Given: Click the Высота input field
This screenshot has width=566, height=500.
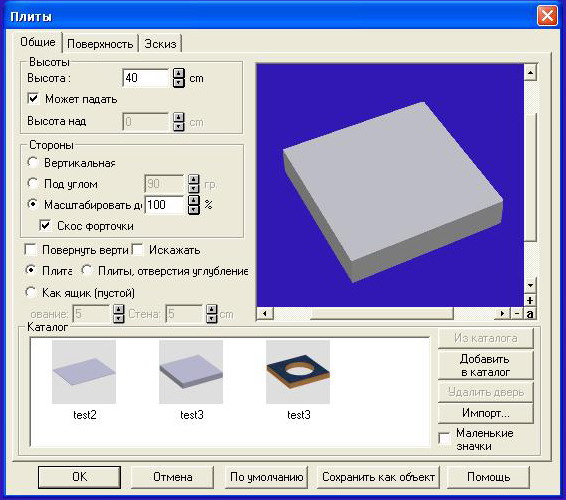Looking at the screenshot, I should 145,78.
